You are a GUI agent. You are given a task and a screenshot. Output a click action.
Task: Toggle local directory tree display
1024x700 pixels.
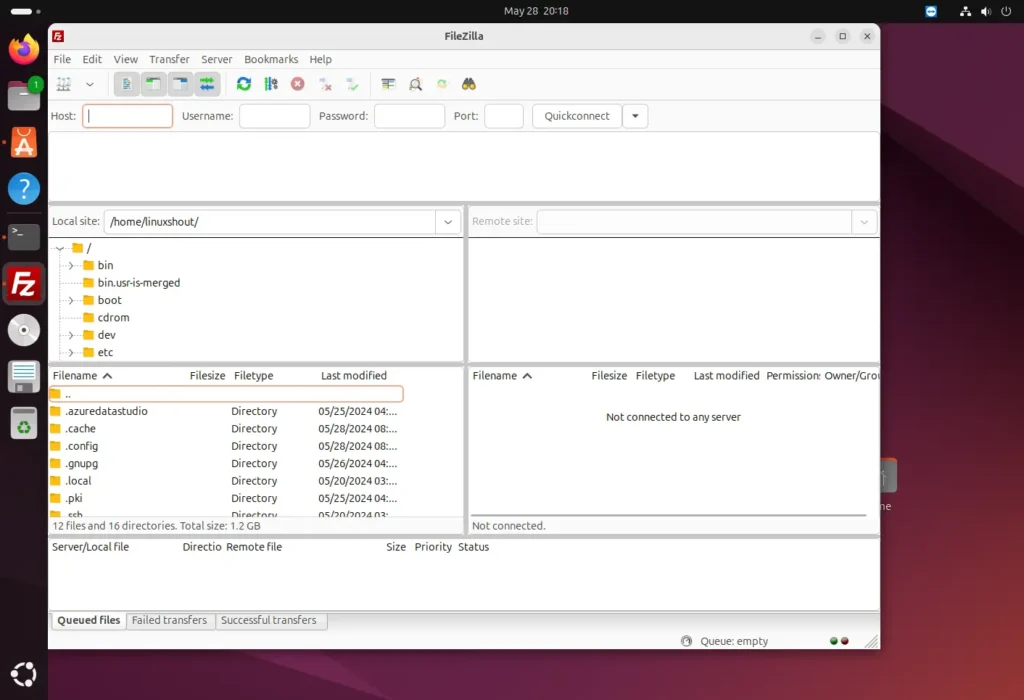pos(153,84)
